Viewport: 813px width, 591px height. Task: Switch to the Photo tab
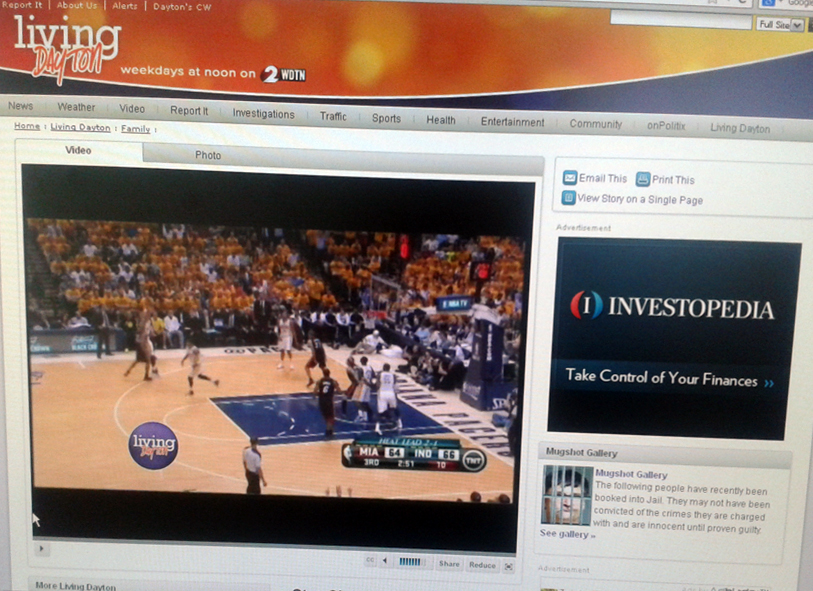209,155
